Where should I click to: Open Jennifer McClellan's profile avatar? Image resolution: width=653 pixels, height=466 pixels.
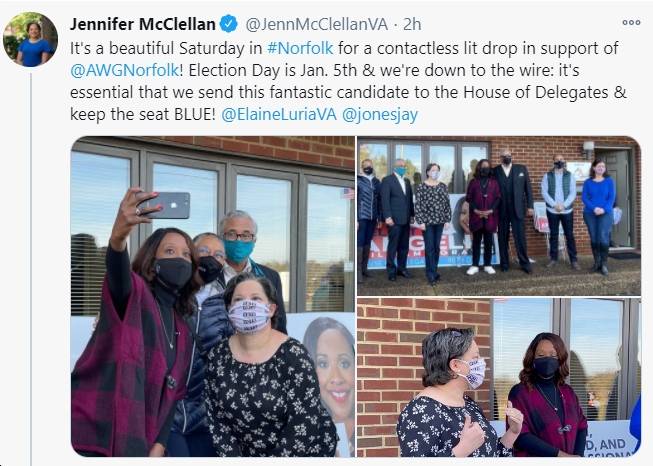[30, 40]
